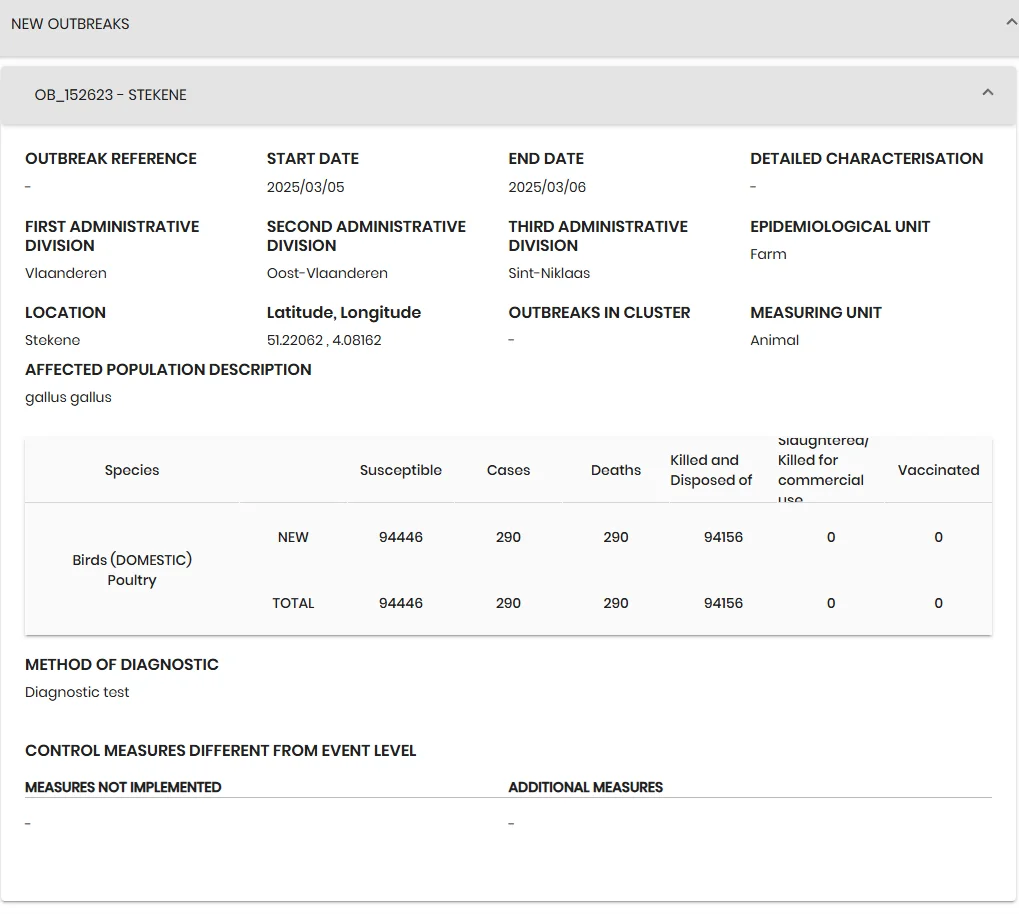Screen dimensions: 1019x914
Task: Click the TOTAL row label
Action: [x=293, y=603]
